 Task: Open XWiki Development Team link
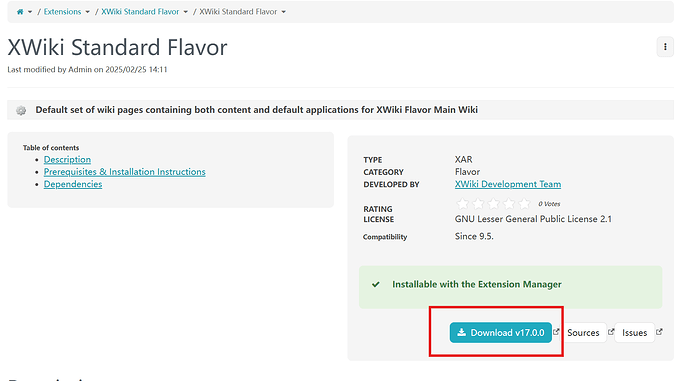pyautogui.click(x=508, y=184)
